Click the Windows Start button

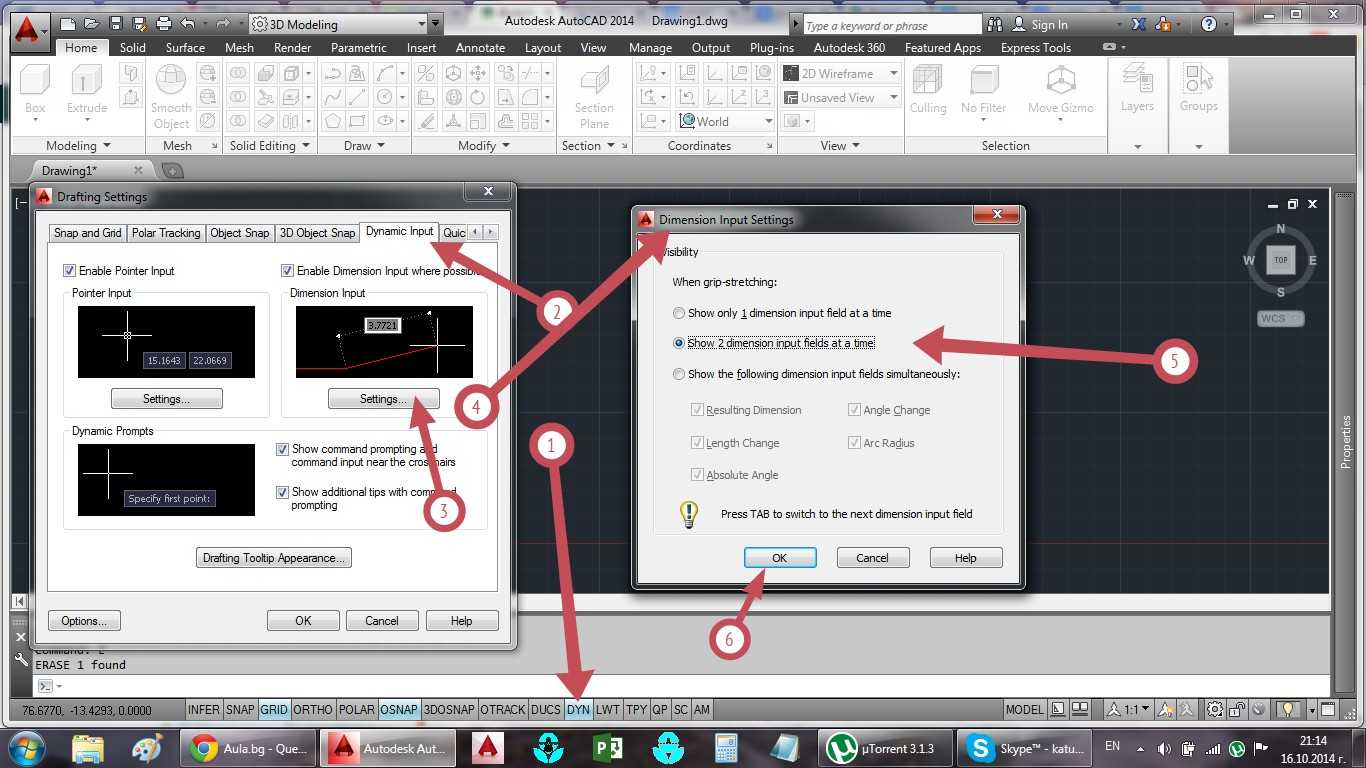click(x=27, y=747)
